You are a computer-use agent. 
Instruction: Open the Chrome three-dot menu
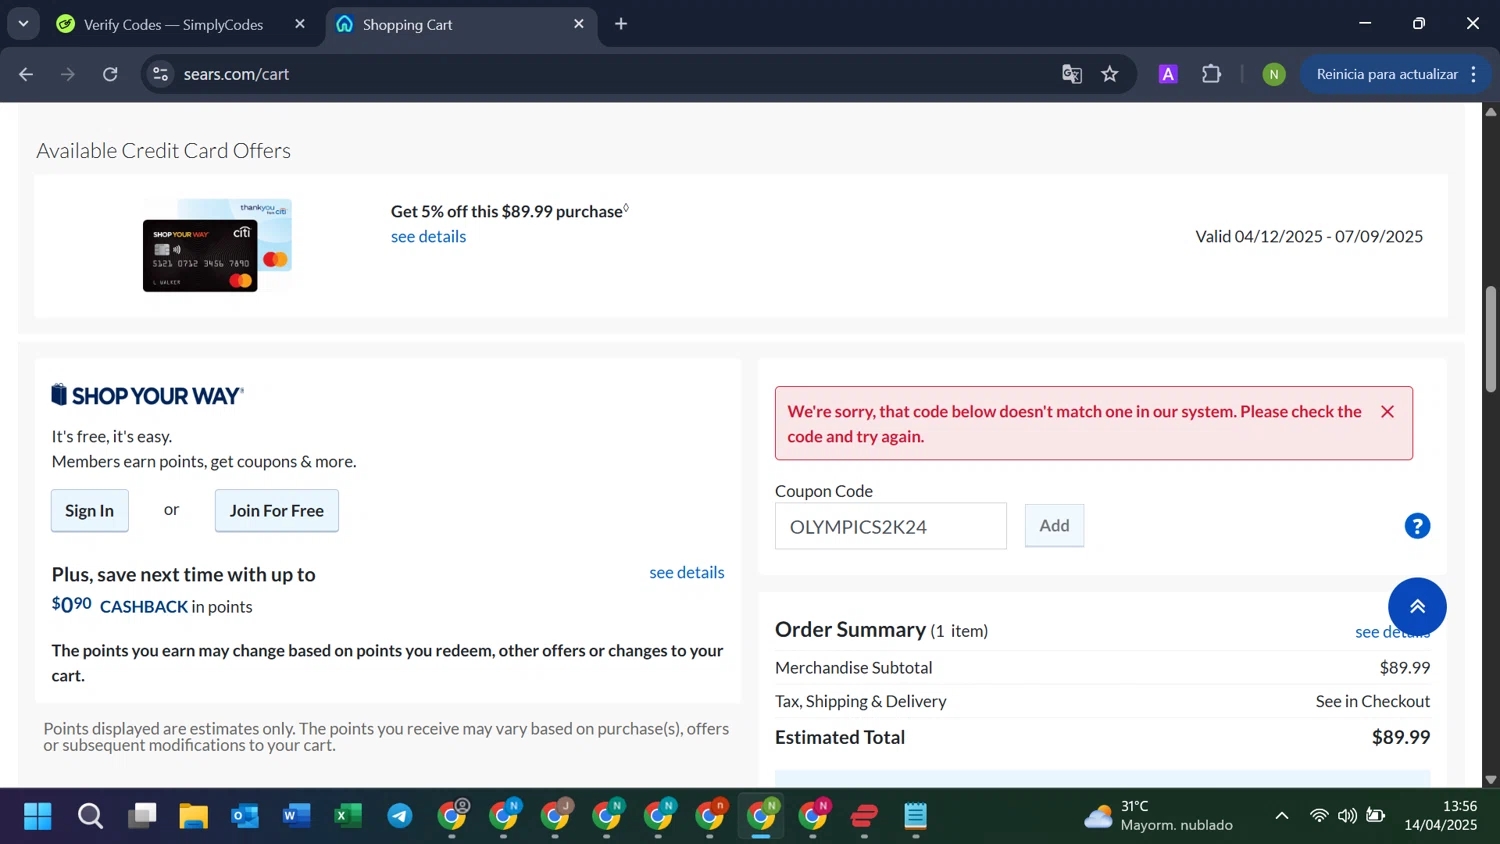click(1474, 74)
